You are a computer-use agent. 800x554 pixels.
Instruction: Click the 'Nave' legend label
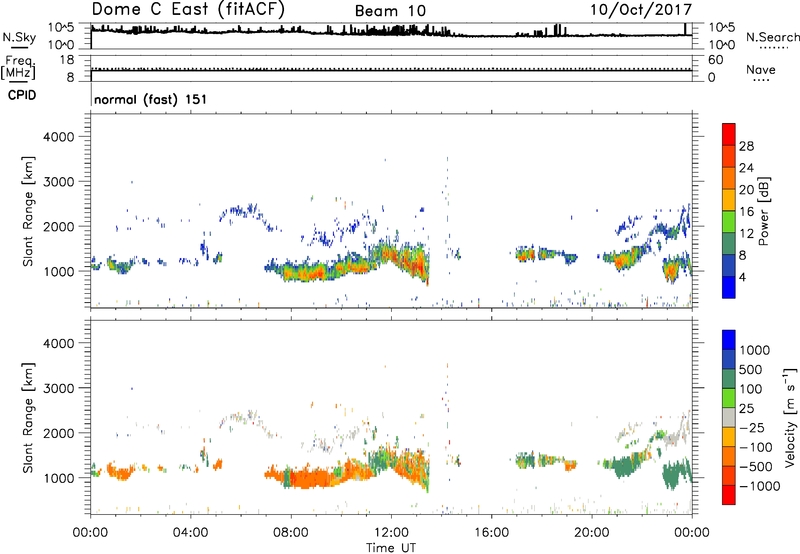point(761,69)
